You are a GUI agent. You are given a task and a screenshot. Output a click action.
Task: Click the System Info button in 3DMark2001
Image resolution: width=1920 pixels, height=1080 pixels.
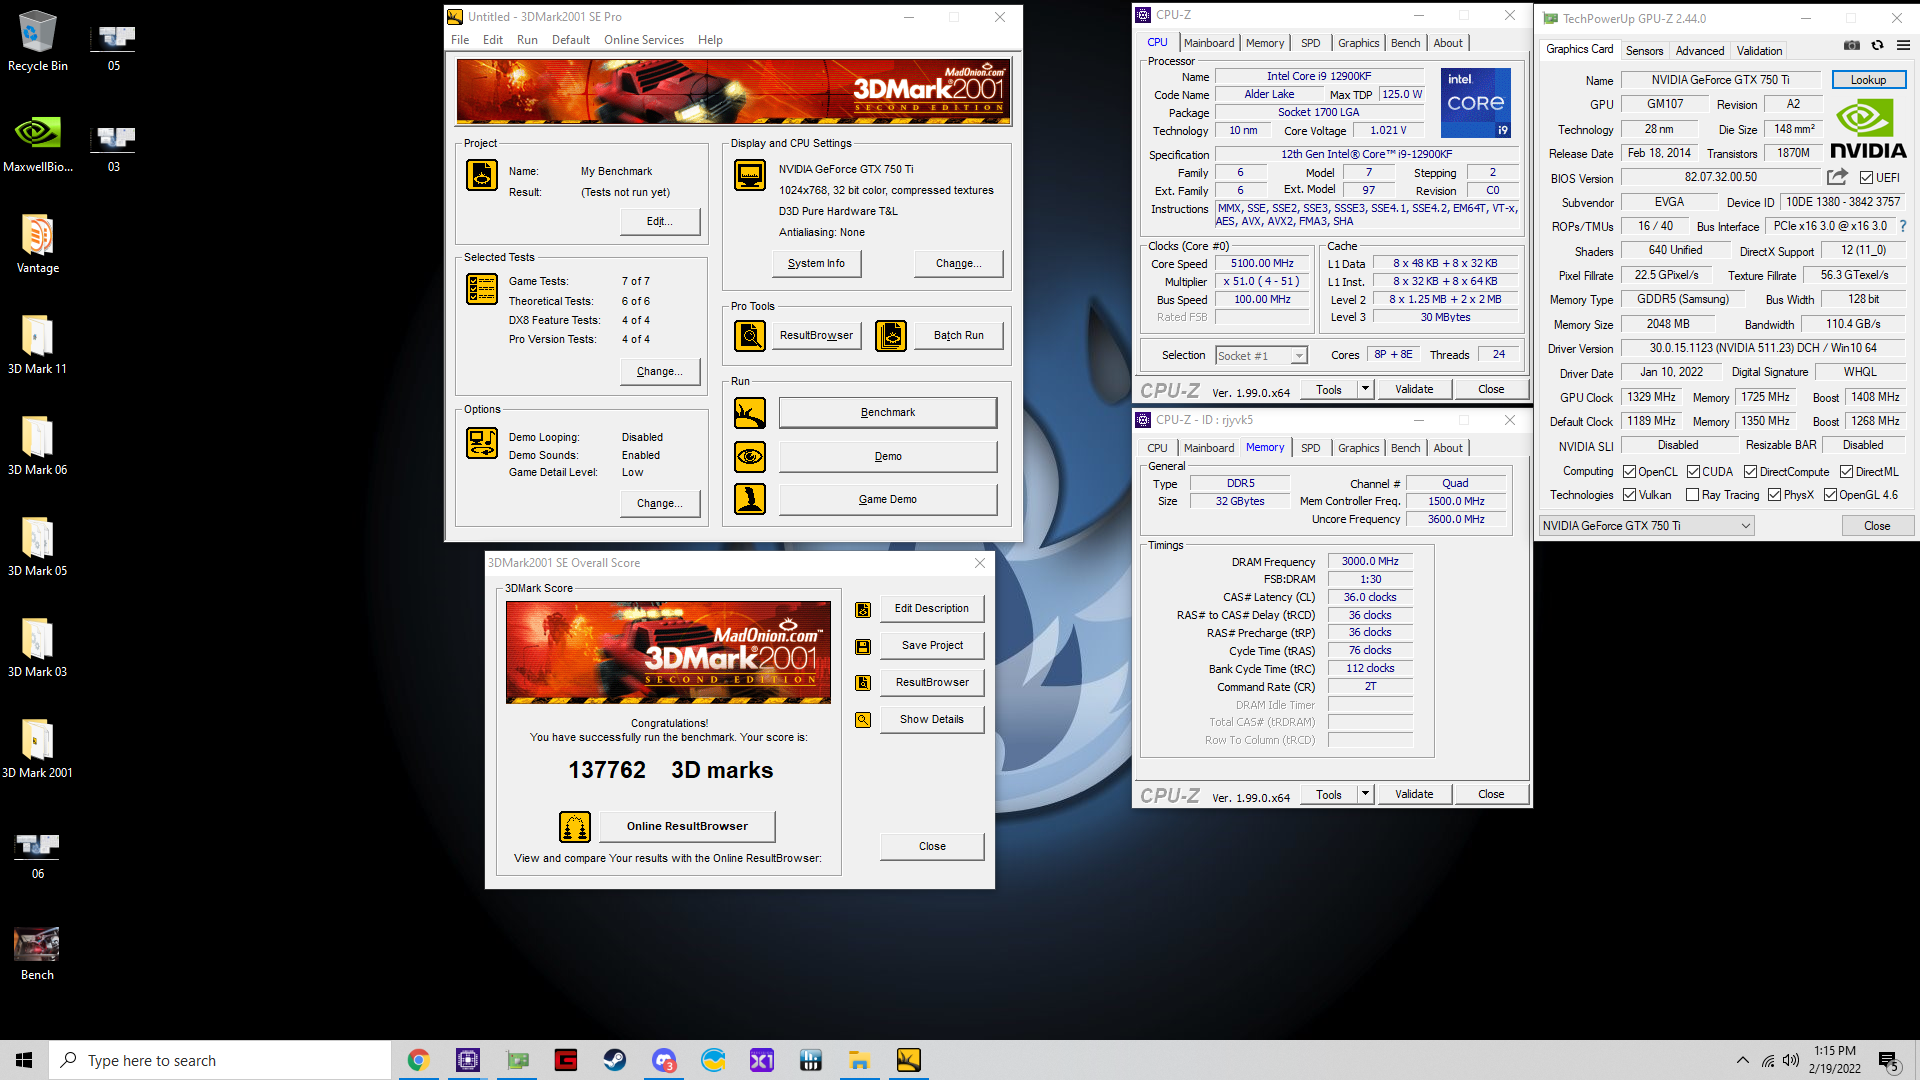816,264
